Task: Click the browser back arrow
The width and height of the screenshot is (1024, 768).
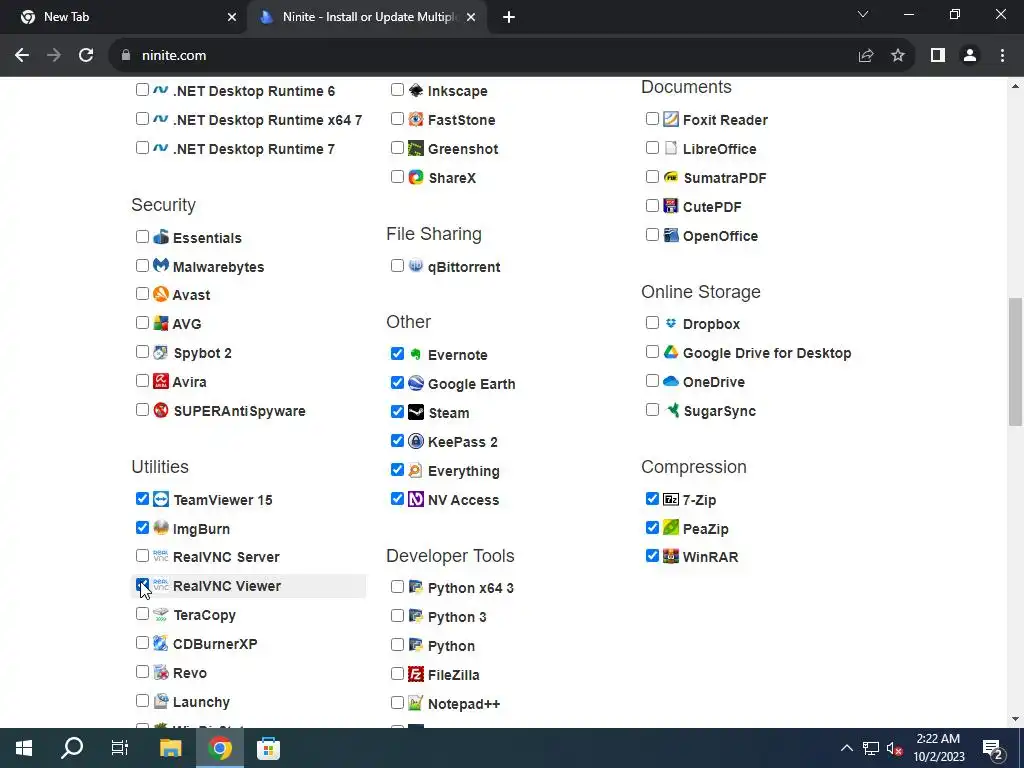Action: 22,56
